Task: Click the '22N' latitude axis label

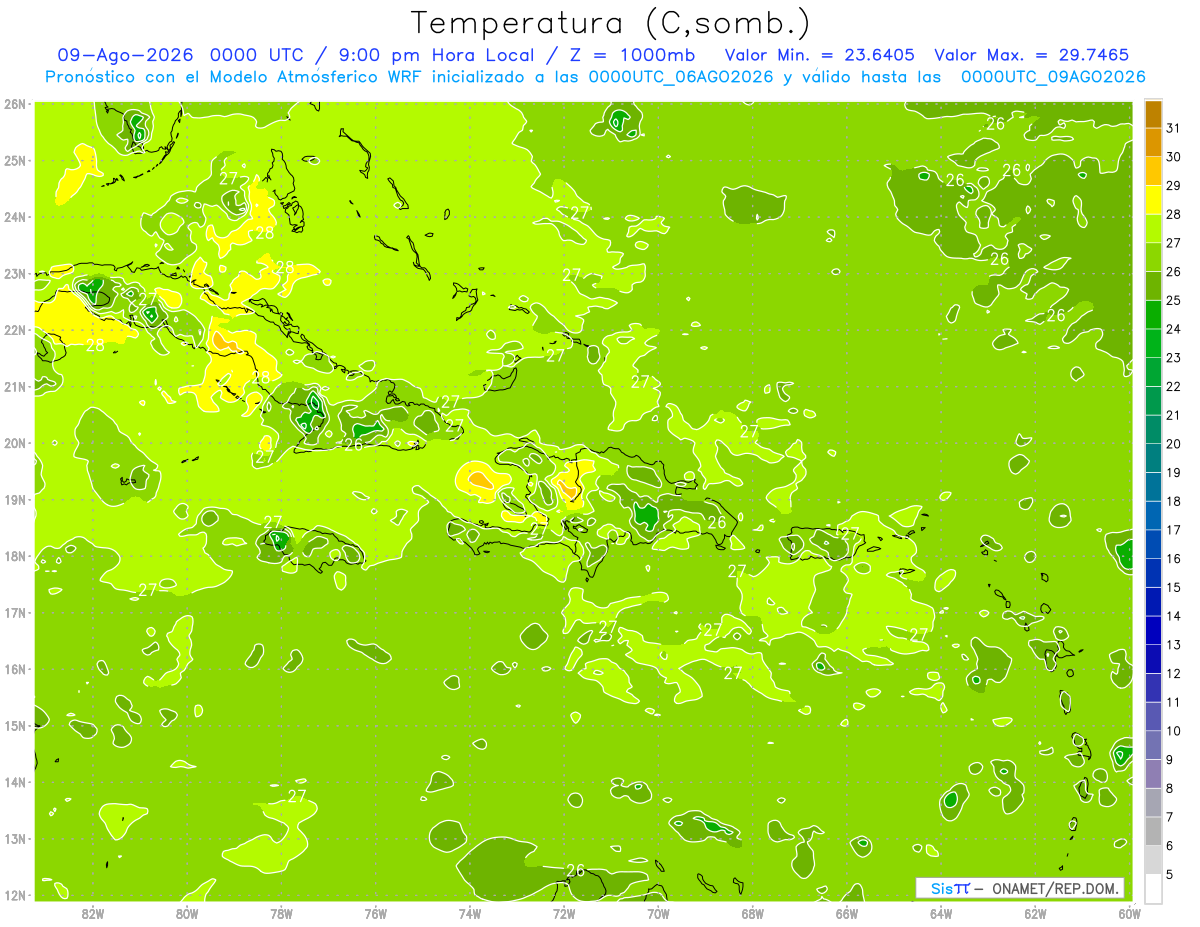Action: [x=14, y=330]
